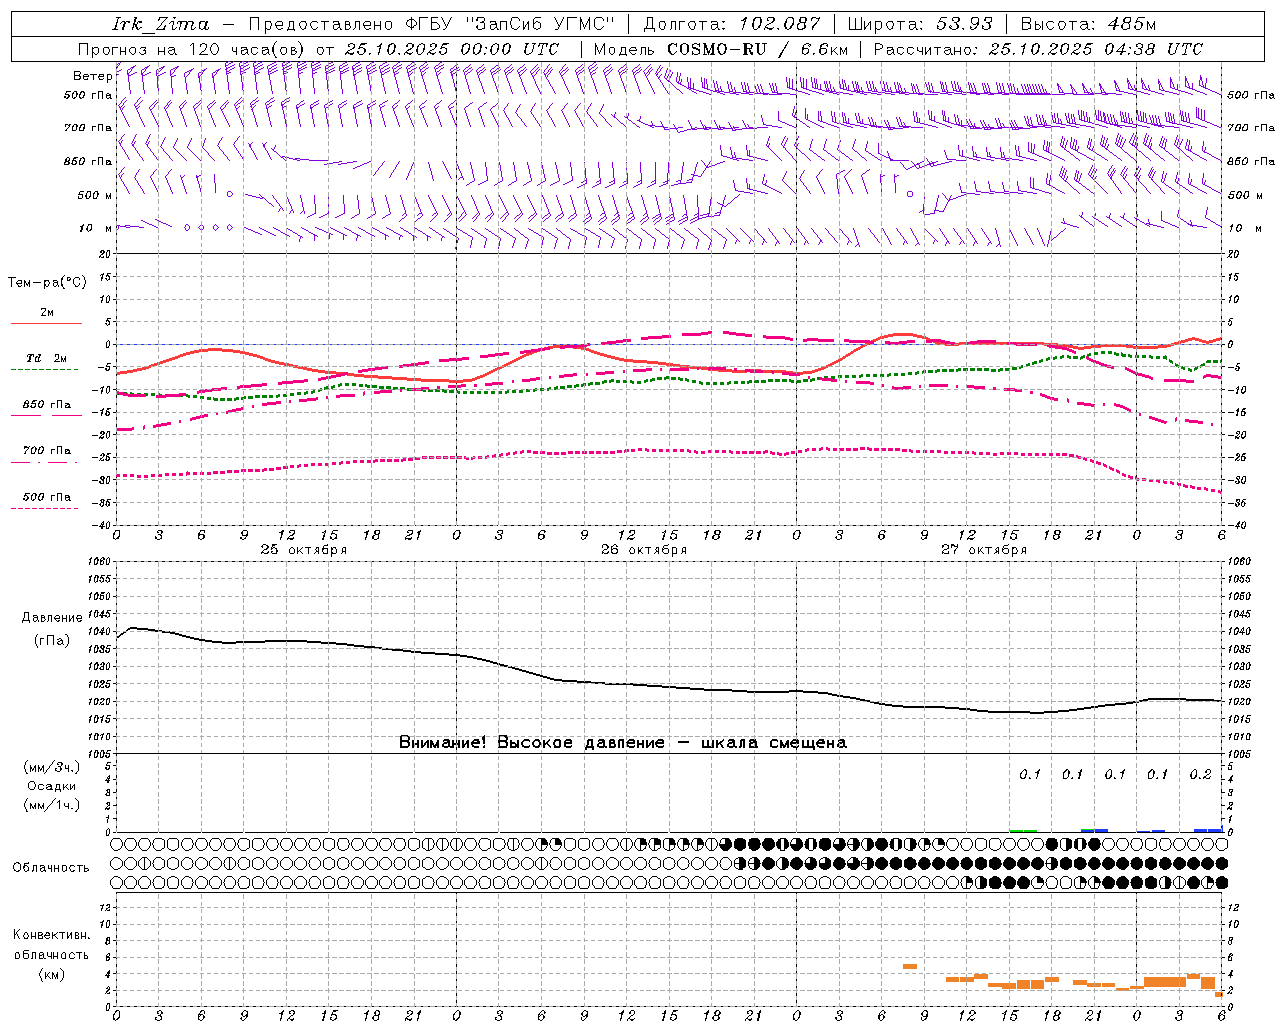Image resolution: width=1280 pixels, height=1024 pixels.
Task: Select the Тем-ра(°C) panel label
Action: click(47, 283)
